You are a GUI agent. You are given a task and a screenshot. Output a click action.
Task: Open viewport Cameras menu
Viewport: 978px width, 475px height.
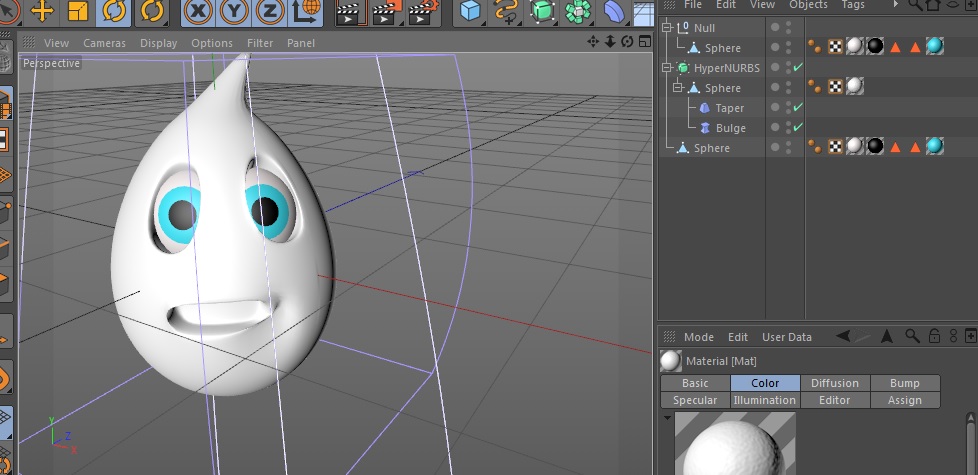(104, 43)
